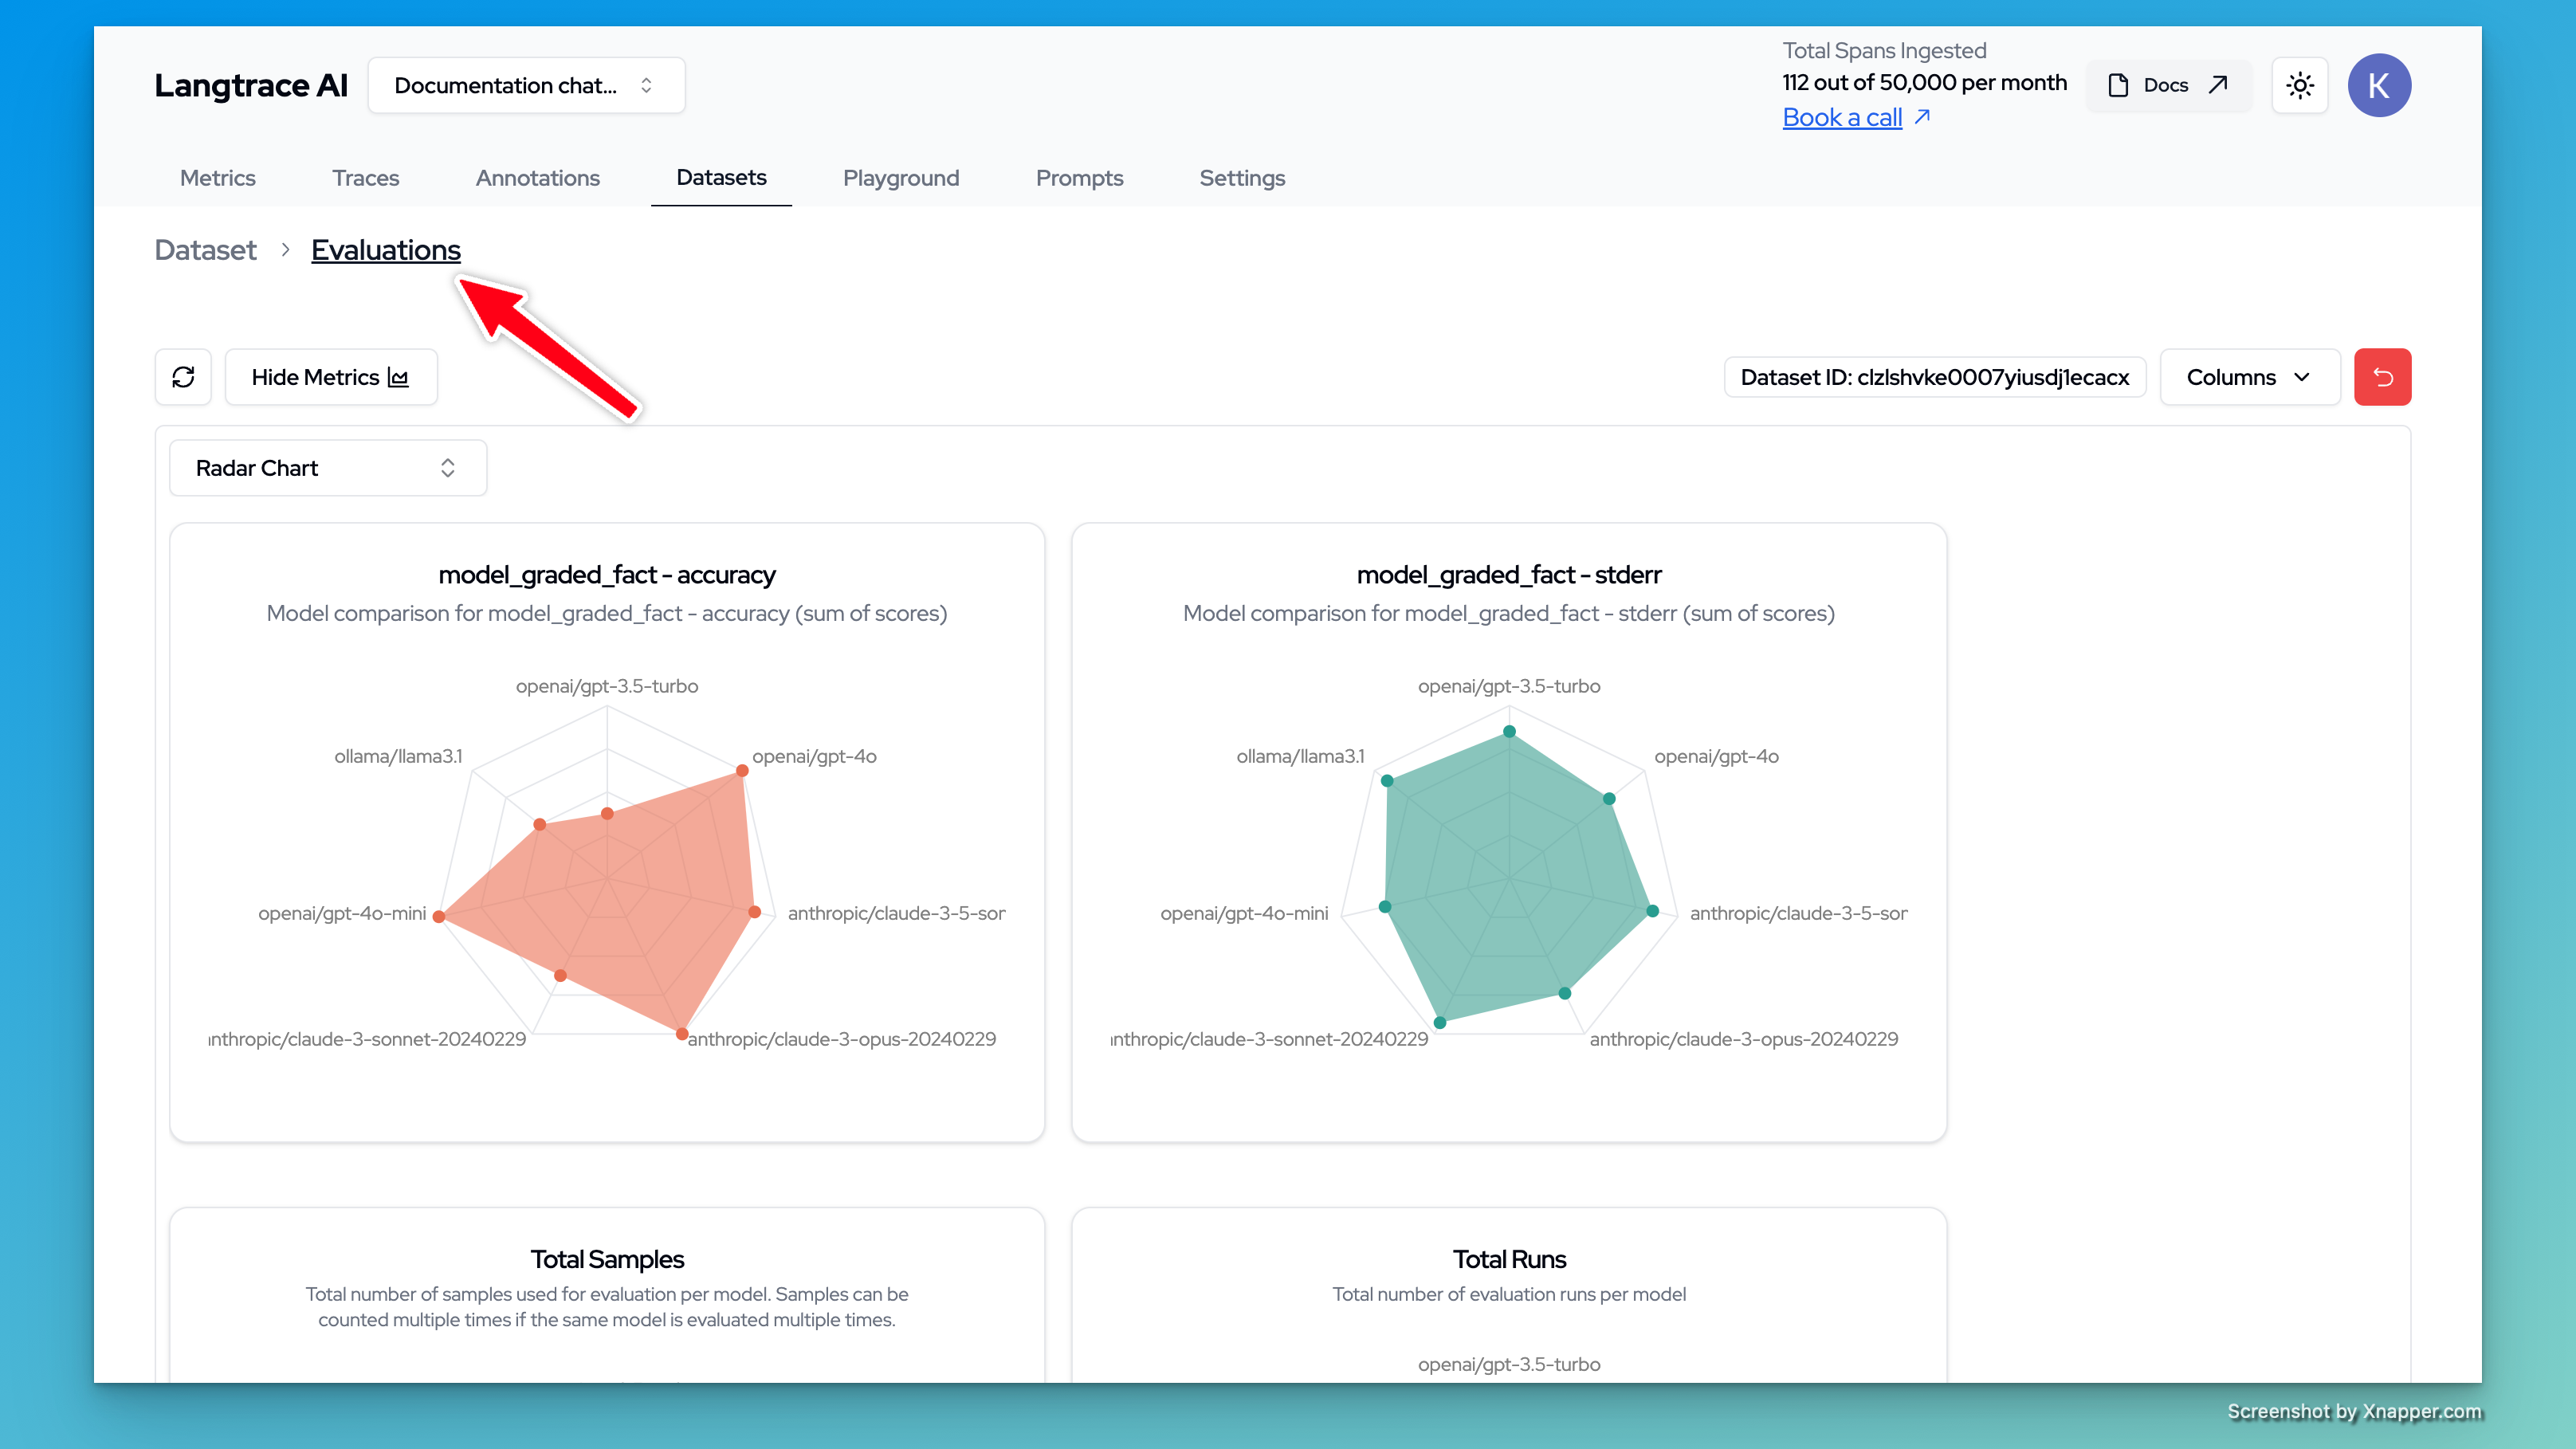Click the Evaluations breadcrumb link
This screenshot has width=2576, height=1449.
tap(386, 250)
